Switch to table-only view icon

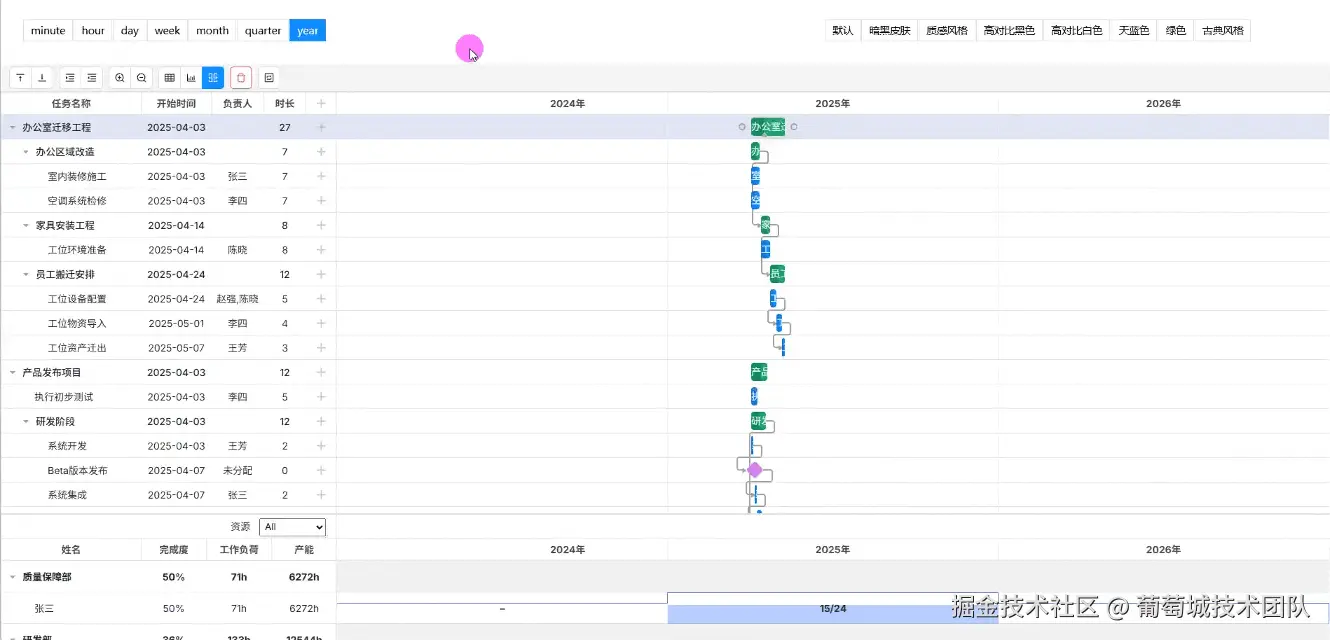(x=169, y=78)
